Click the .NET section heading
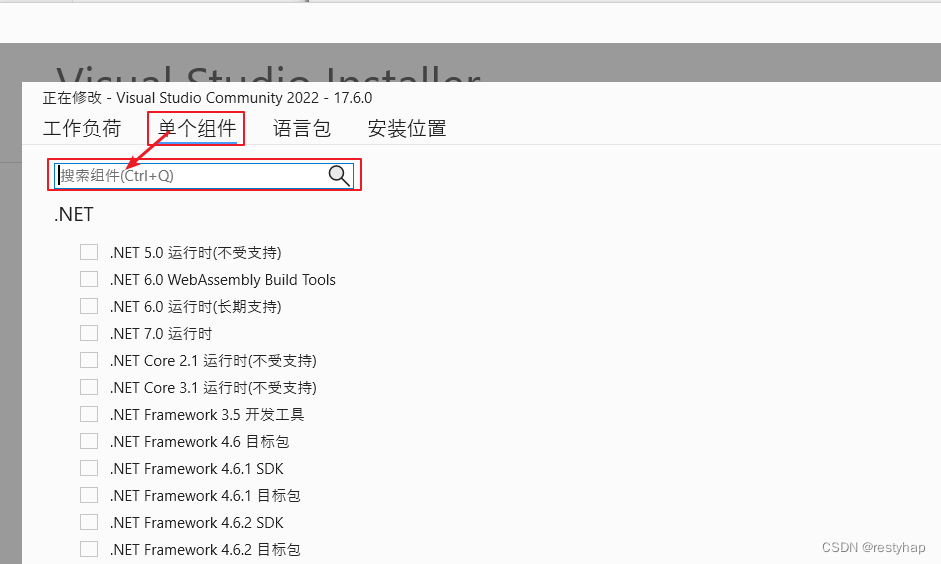Screen dimensions: 941x564 coord(74,214)
